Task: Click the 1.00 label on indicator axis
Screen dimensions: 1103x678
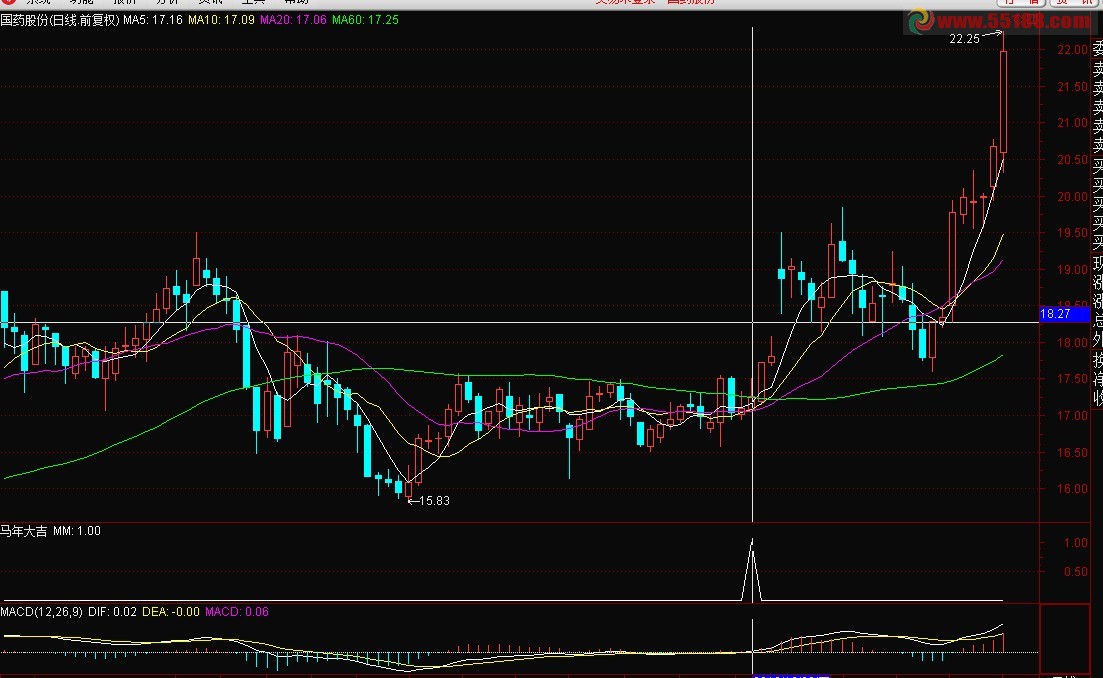Action: (1076, 542)
